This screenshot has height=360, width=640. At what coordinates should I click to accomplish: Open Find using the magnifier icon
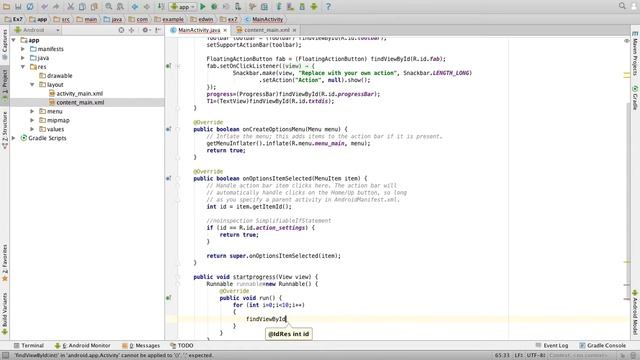(x=109, y=7)
